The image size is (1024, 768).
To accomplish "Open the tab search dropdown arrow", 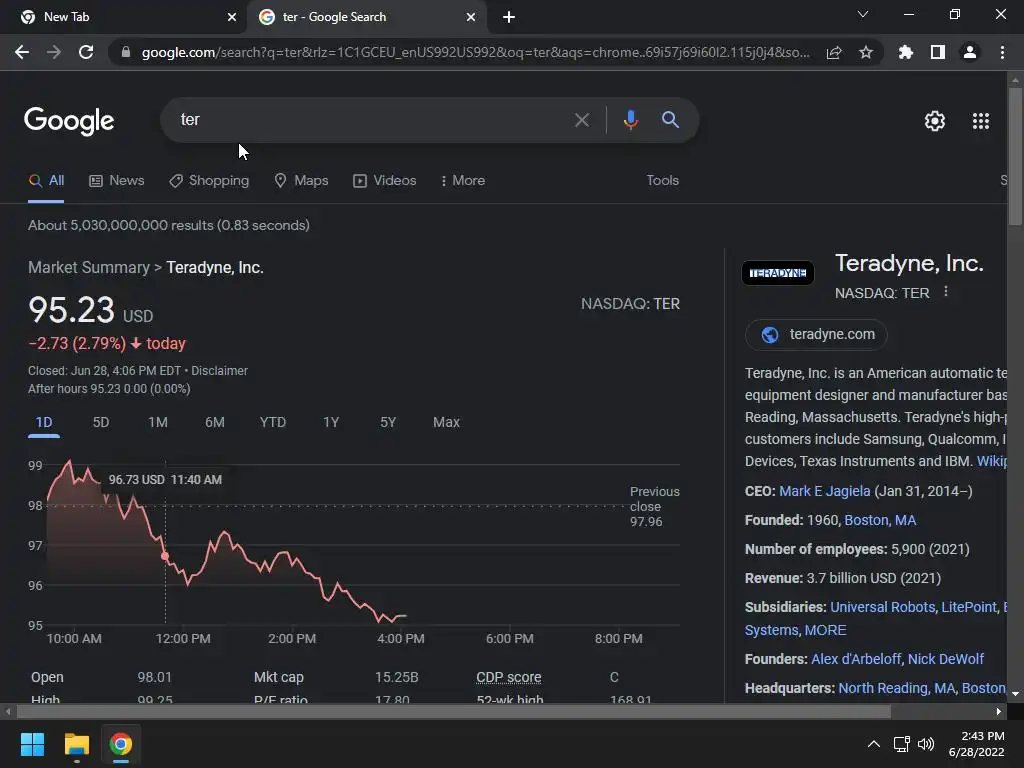I will [x=863, y=14].
